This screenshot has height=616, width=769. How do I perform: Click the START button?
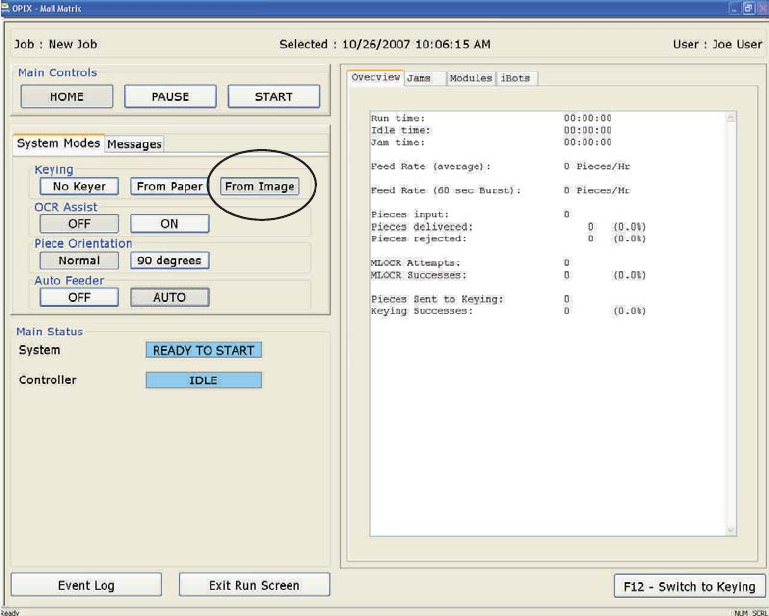[274, 97]
